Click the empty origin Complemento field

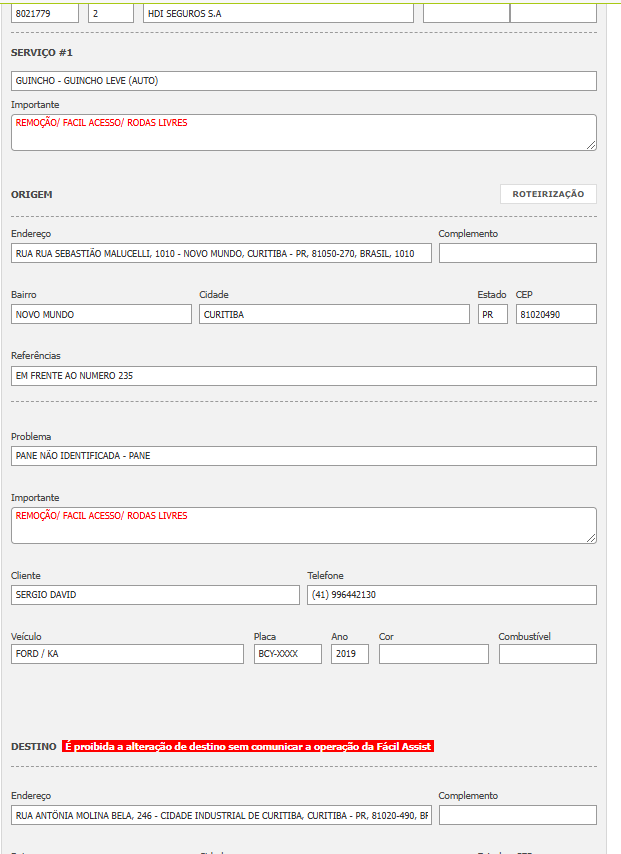(517, 253)
